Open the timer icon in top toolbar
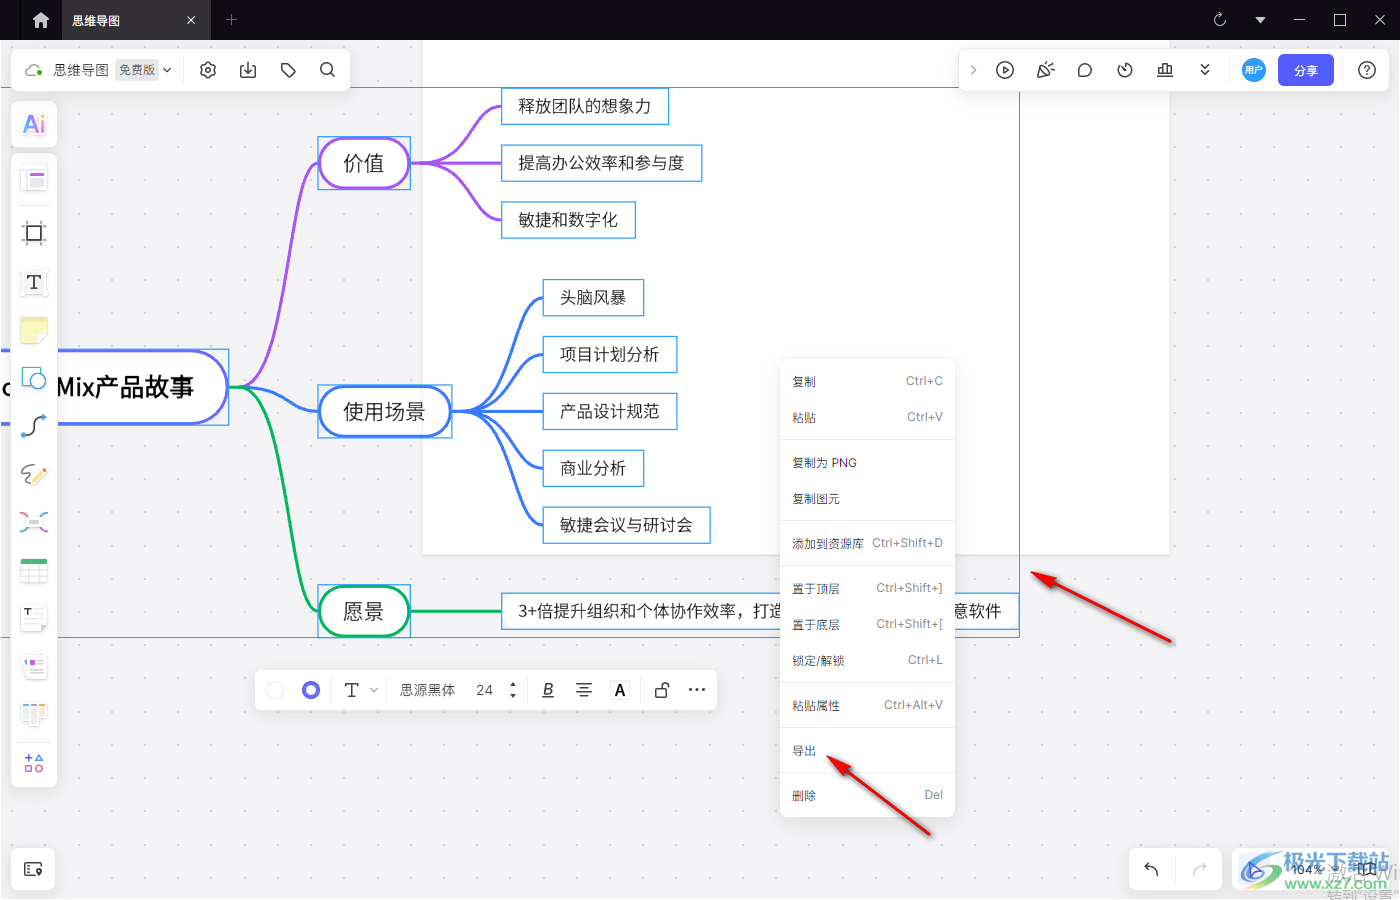Image resolution: width=1400 pixels, height=900 pixels. (1125, 70)
